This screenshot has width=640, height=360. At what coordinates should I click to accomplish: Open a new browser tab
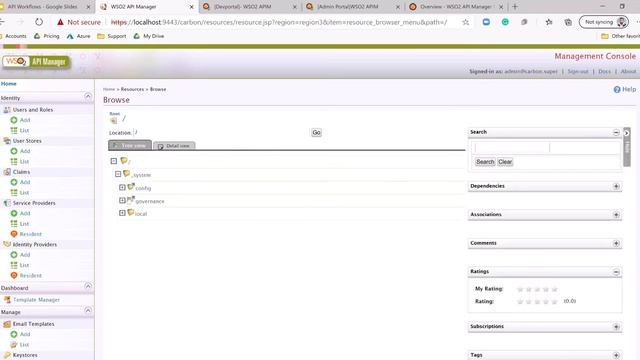(x=515, y=7)
